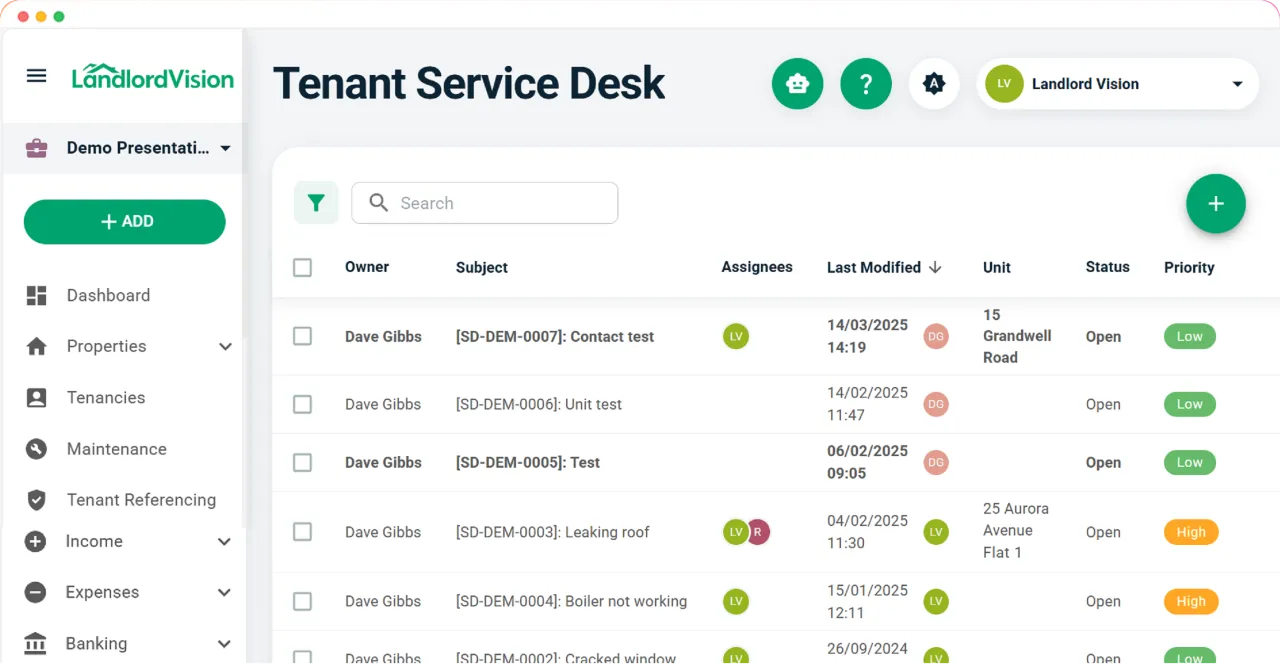The width and height of the screenshot is (1280, 664).
Task: Open the Dashboard from the sidebar icon
Action: [x=36, y=295]
